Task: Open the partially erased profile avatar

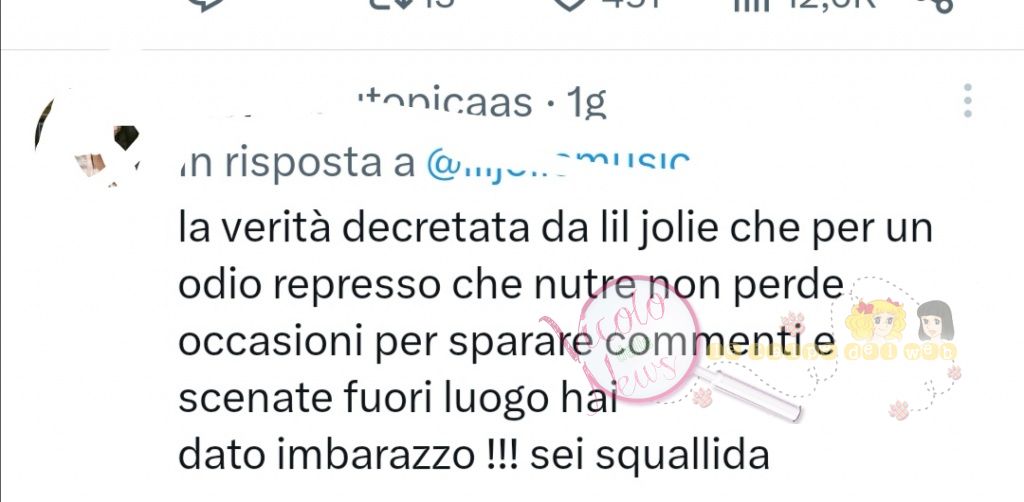Action: coord(86,138)
